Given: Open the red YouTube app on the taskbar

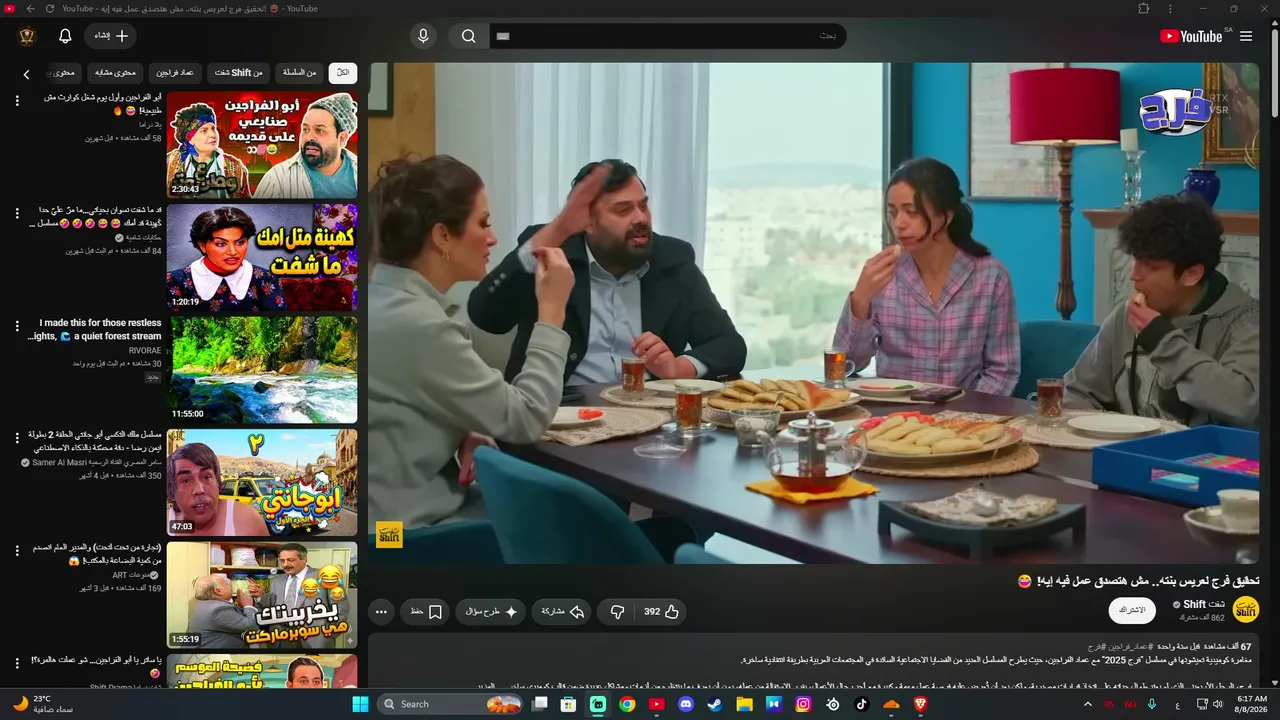Looking at the screenshot, I should pyautogui.click(x=656, y=704).
